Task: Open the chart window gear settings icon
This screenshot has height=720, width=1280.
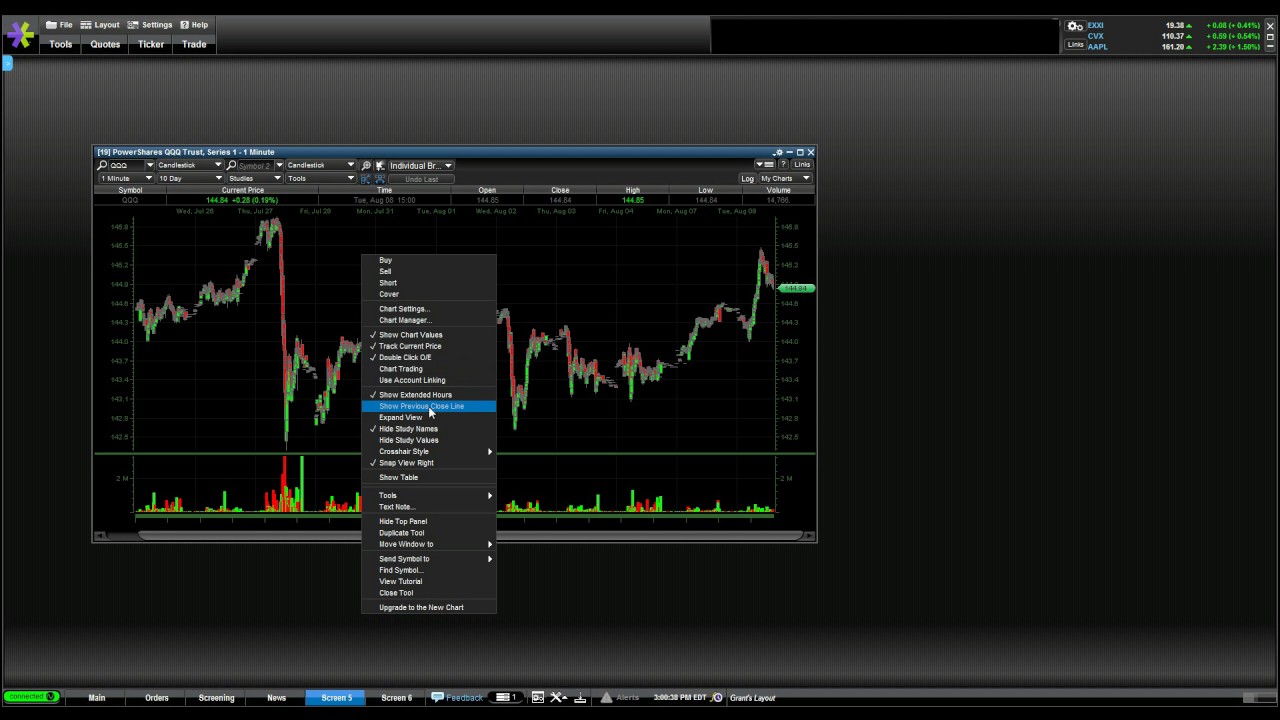Action: [x=778, y=153]
